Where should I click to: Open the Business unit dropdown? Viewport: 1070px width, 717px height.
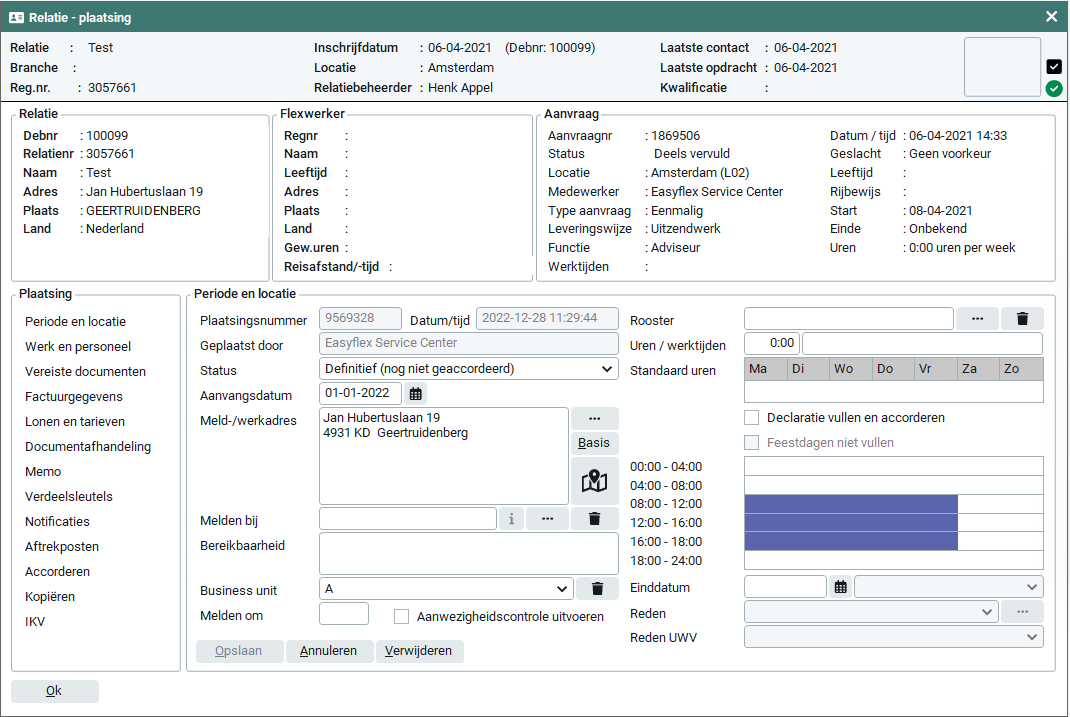[446, 590]
